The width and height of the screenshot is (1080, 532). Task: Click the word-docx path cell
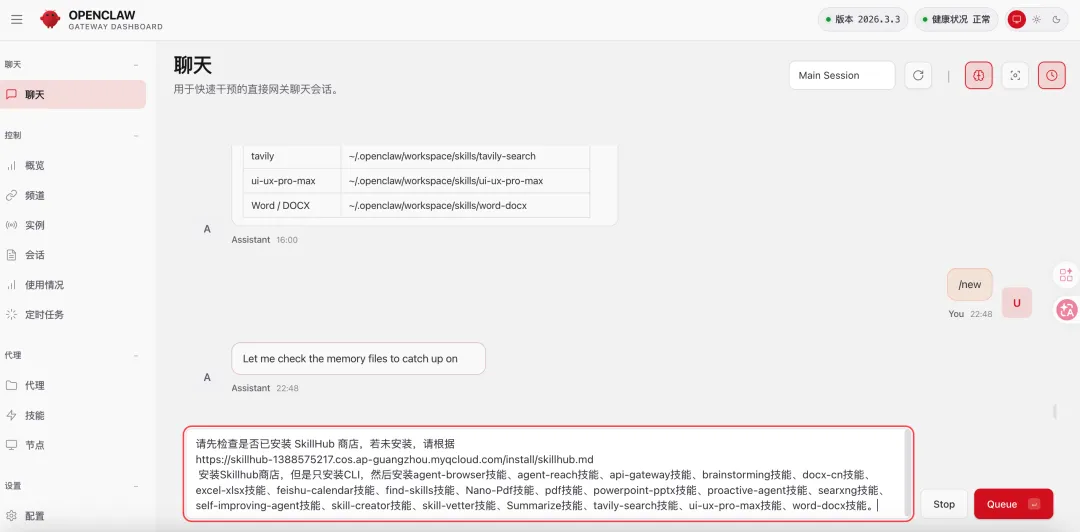click(x=465, y=205)
